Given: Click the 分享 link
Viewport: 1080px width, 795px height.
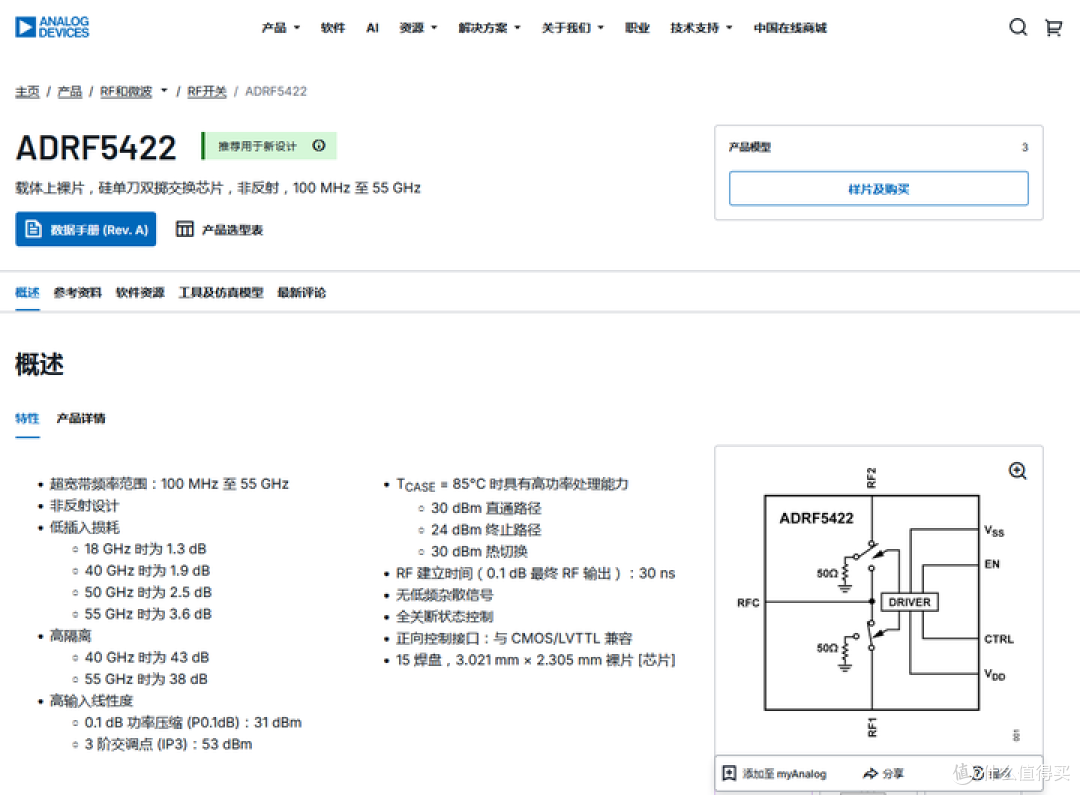Looking at the screenshot, I should coord(893,774).
